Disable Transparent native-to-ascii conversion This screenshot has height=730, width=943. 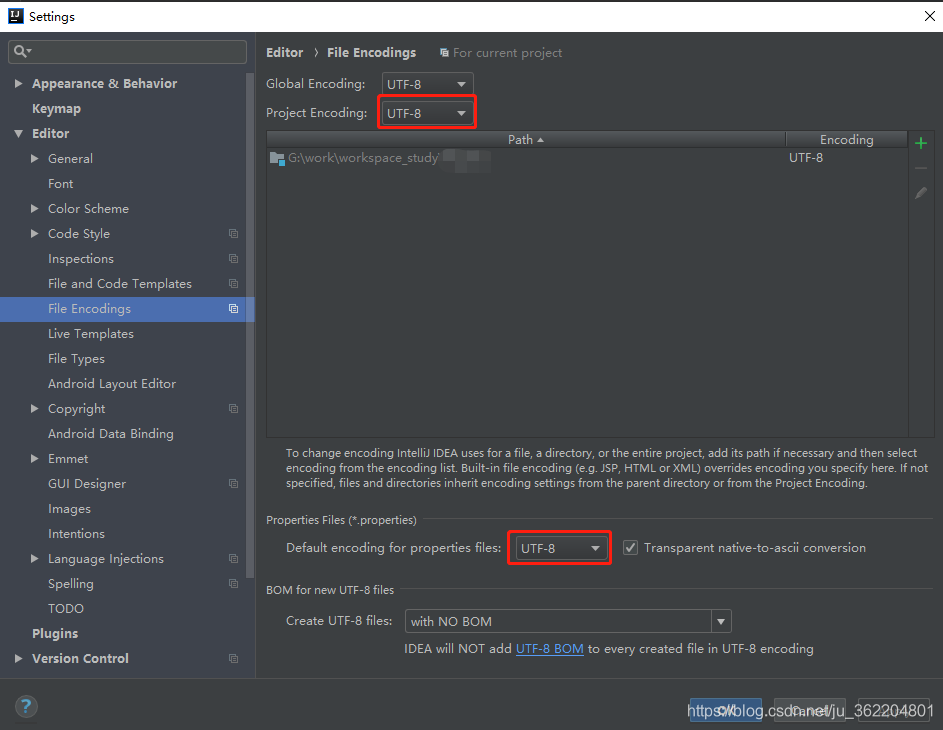(629, 547)
